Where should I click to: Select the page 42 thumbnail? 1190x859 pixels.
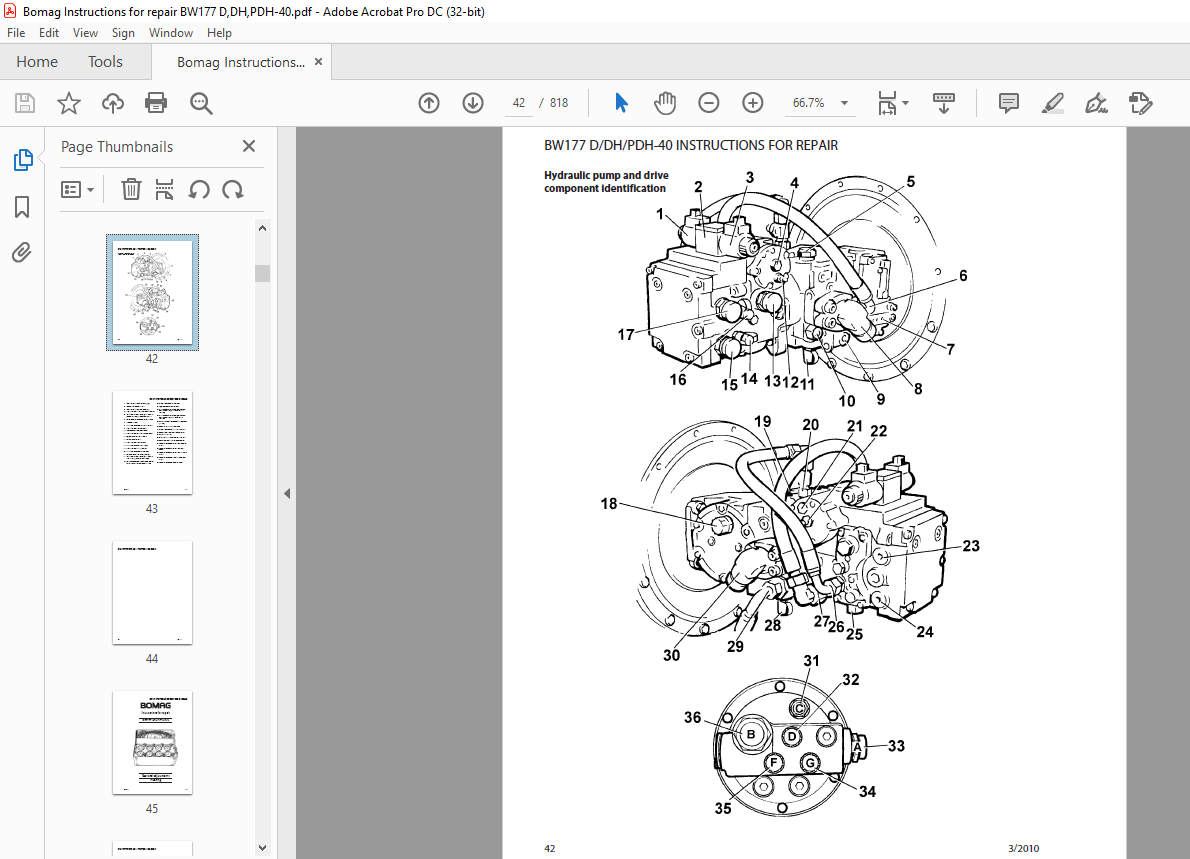(153, 292)
